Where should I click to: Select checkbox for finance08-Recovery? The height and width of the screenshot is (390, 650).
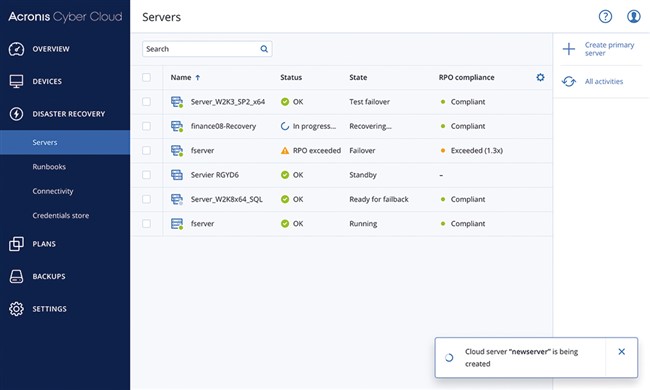(146, 126)
